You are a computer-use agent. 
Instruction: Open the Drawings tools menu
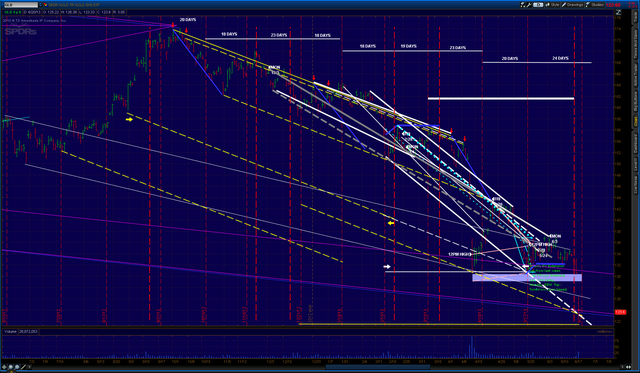click(x=572, y=5)
